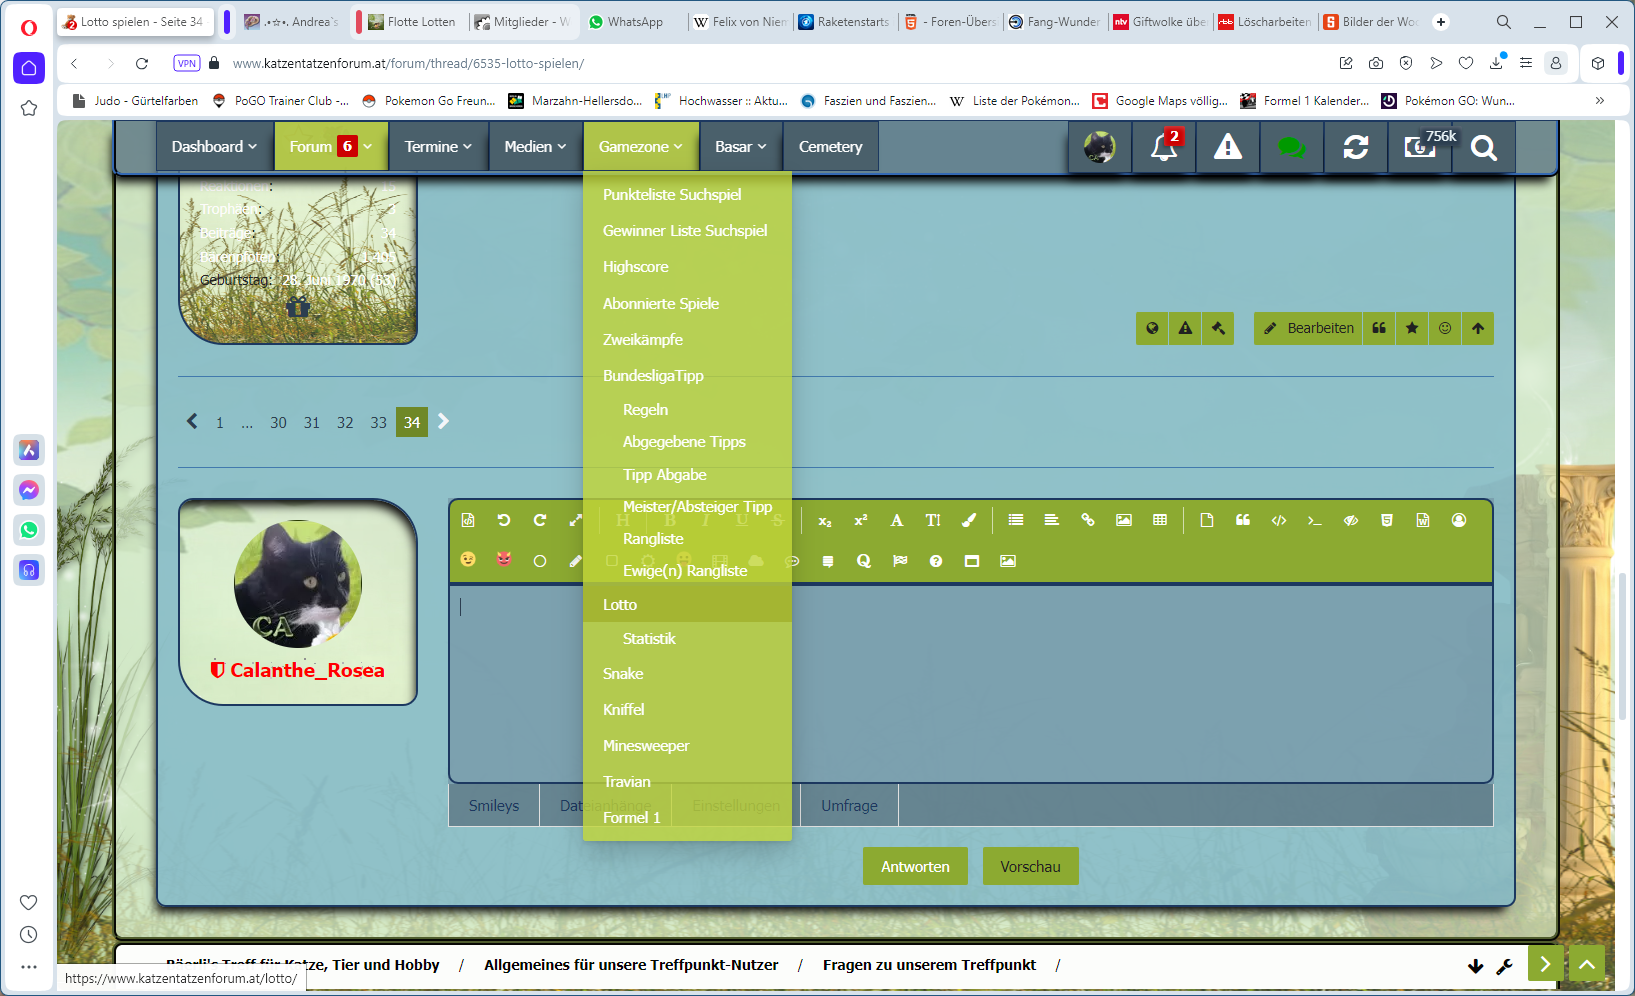Switch to the Umfrage tab below the editor
Screen dimensions: 1635x996
click(x=849, y=806)
